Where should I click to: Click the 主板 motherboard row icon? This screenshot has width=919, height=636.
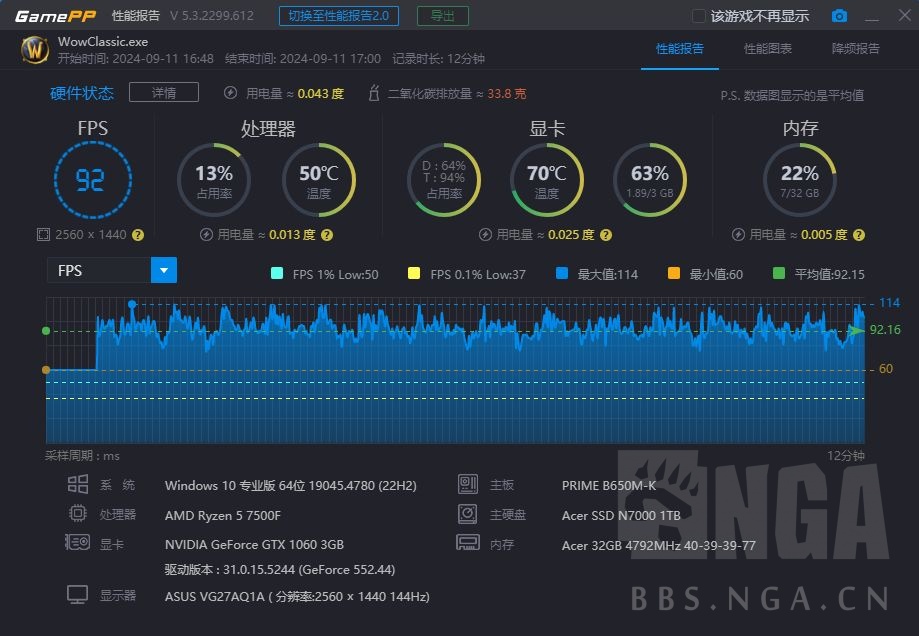(468, 485)
